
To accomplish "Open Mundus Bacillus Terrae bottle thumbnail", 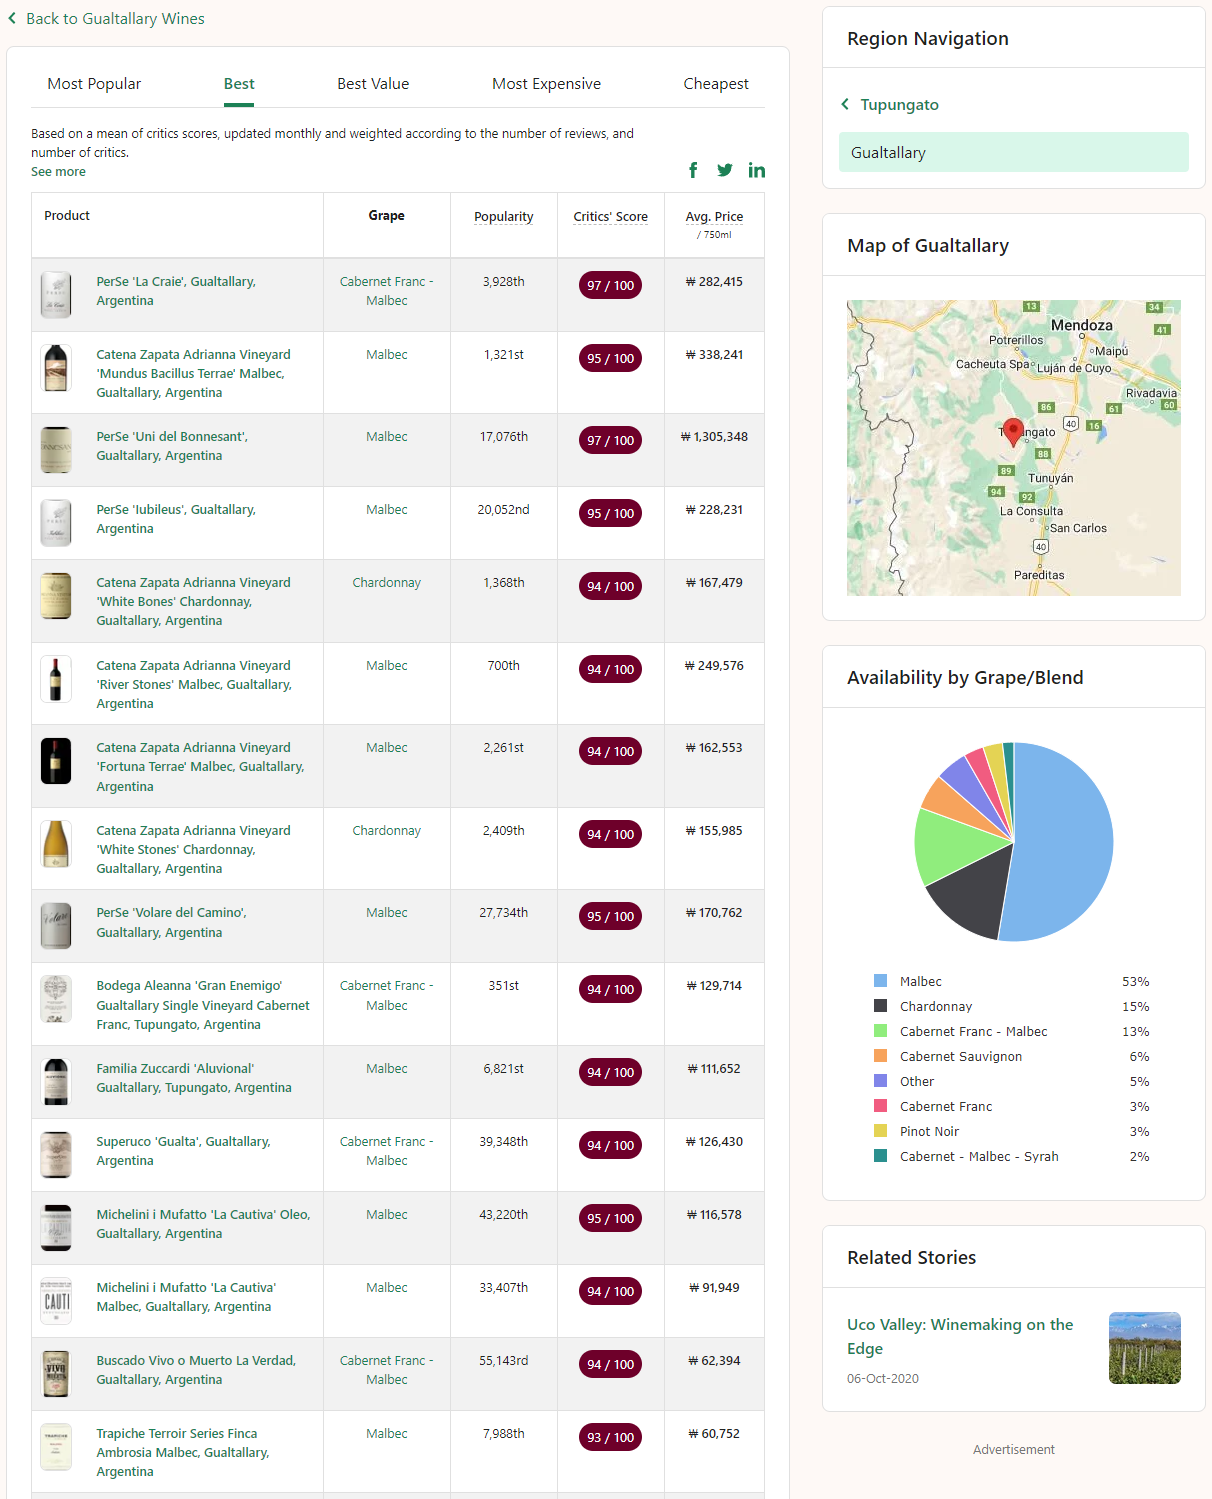I will pyautogui.click(x=56, y=368).
